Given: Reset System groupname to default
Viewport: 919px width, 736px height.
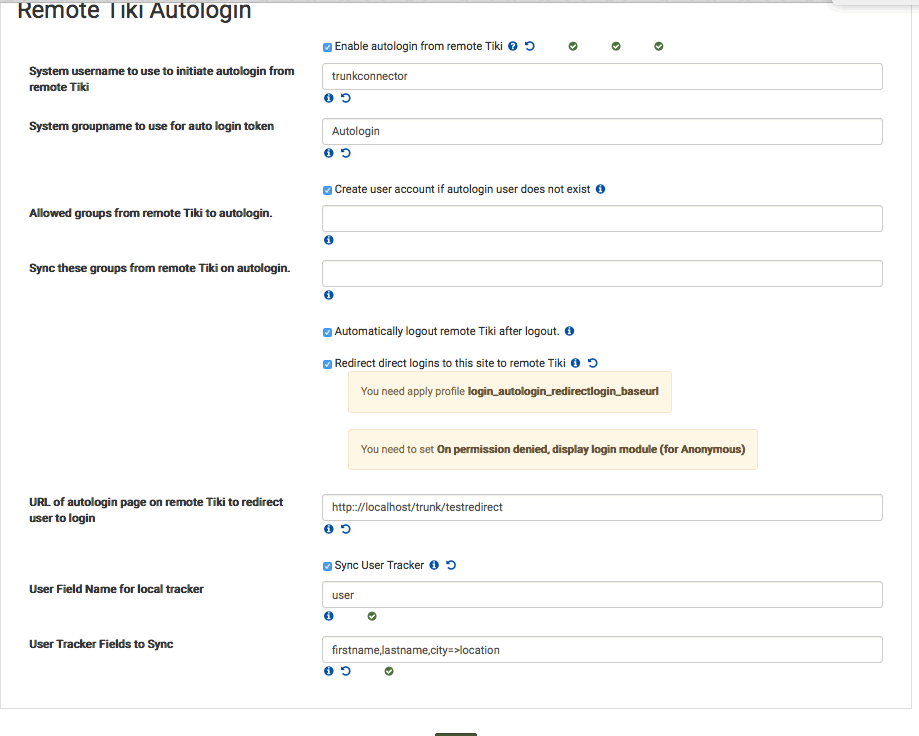Looking at the screenshot, I should point(346,153).
